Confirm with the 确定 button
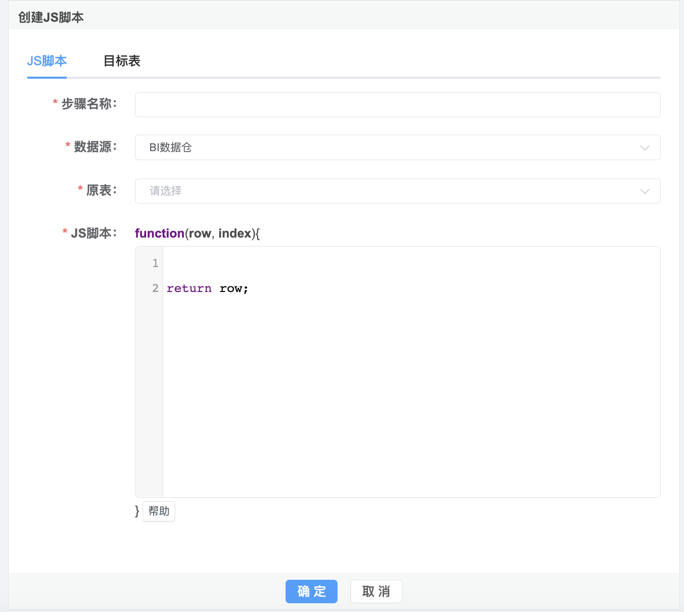Viewport: 684px width, 612px height. [311, 591]
